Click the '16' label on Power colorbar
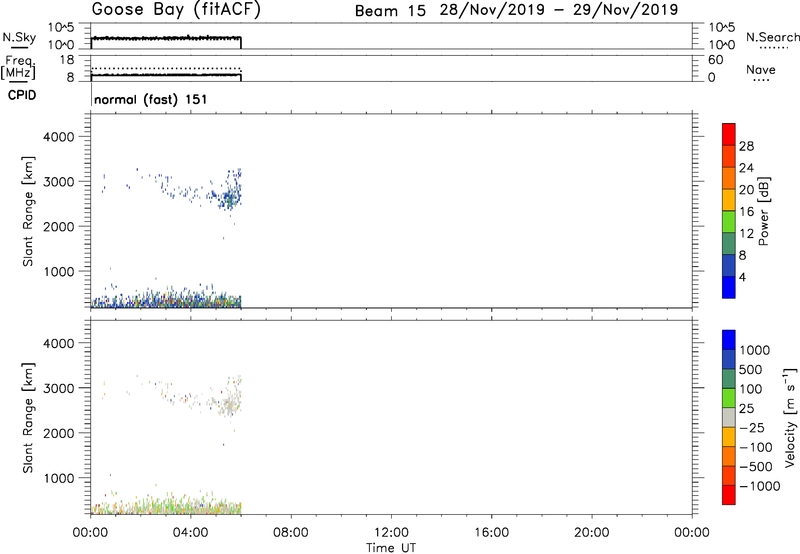The width and height of the screenshot is (800, 554). tap(746, 212)
